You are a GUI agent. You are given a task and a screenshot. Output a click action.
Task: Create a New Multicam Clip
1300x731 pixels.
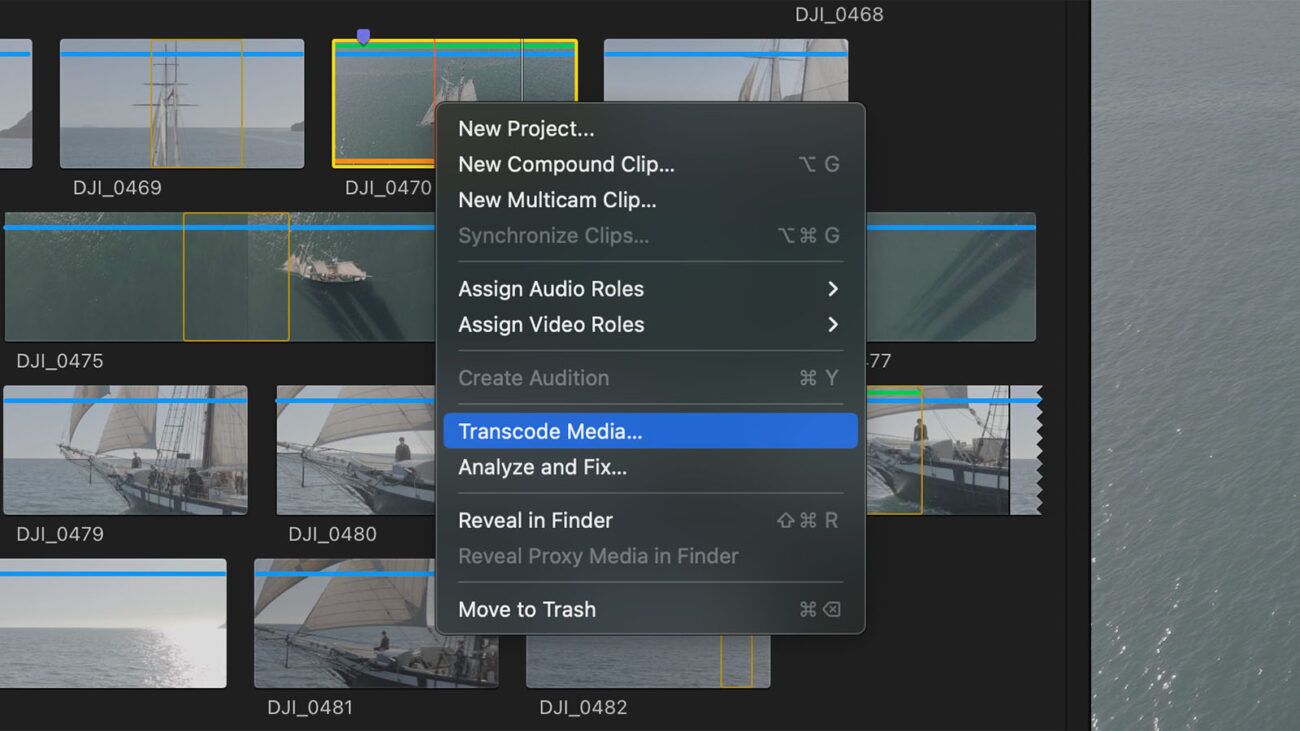[x=557, y=200]
